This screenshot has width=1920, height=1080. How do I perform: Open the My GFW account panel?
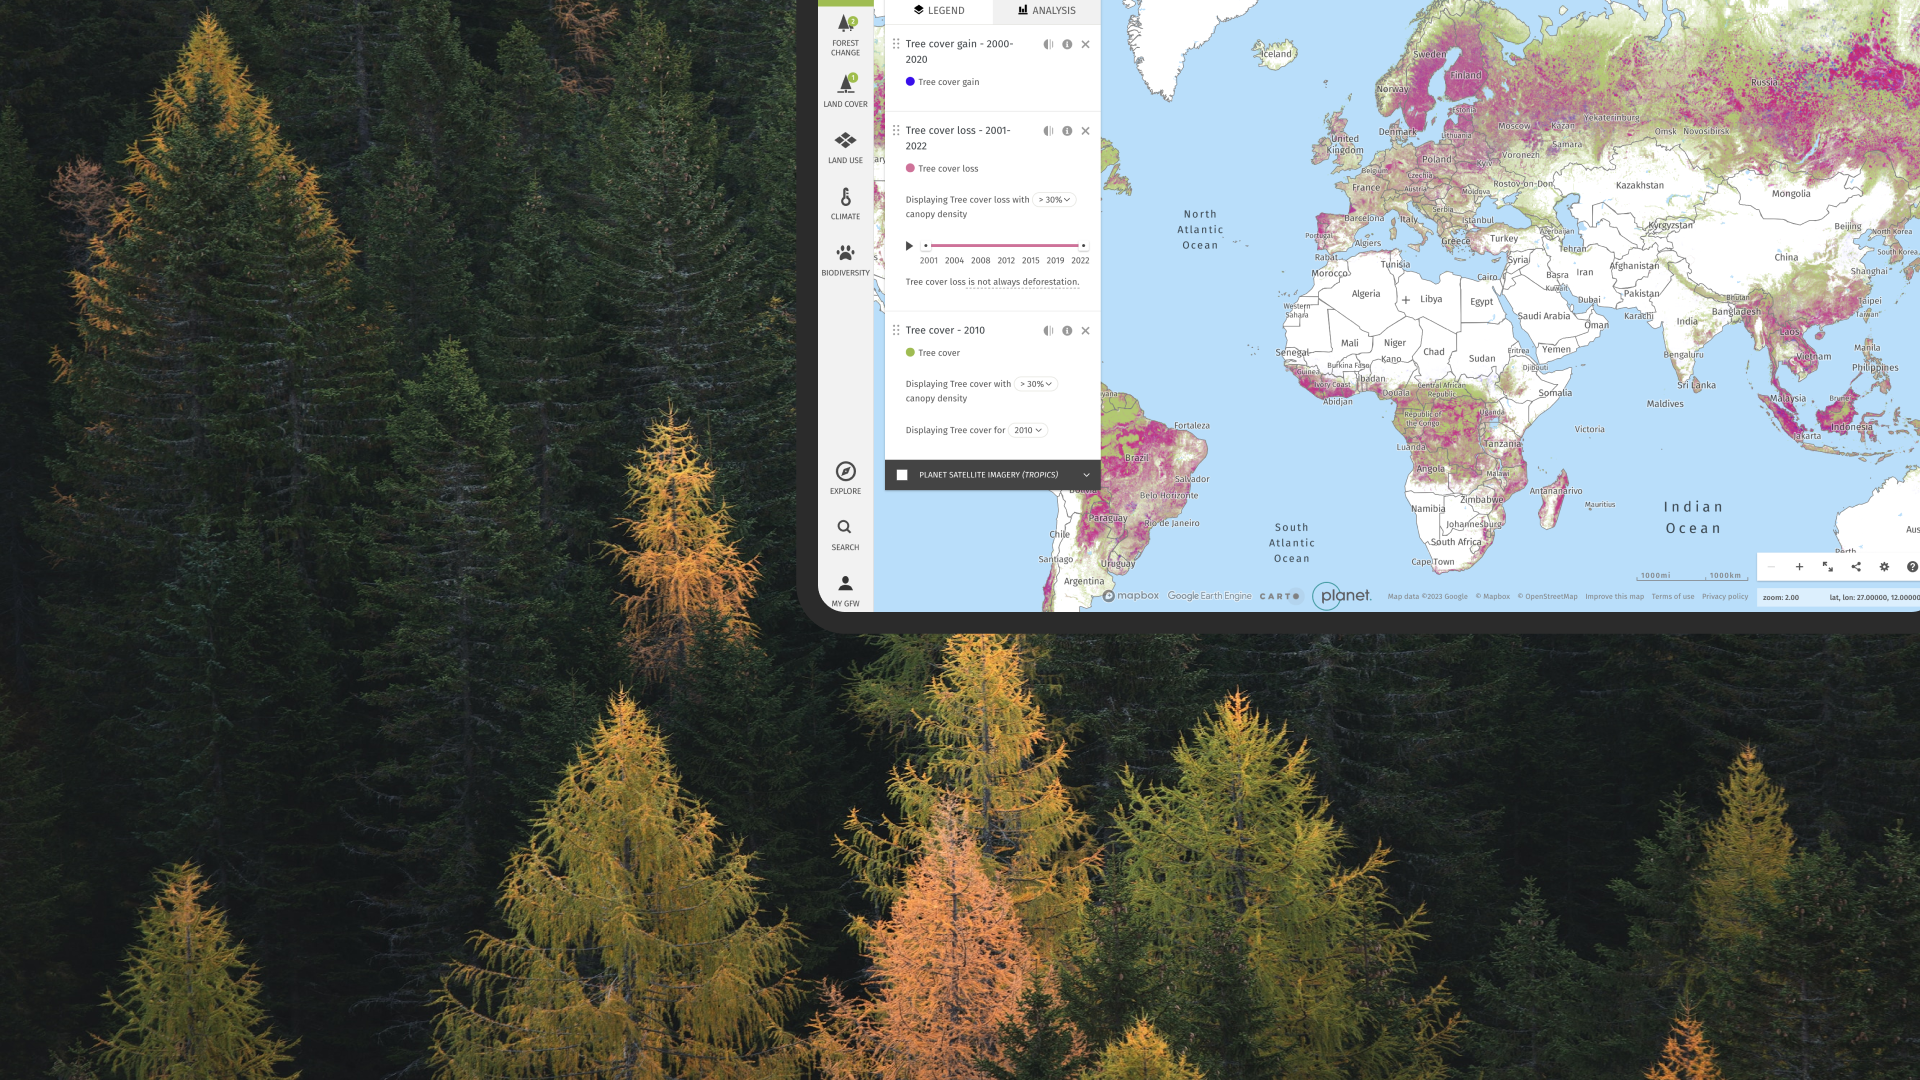(x=845, y=586)
